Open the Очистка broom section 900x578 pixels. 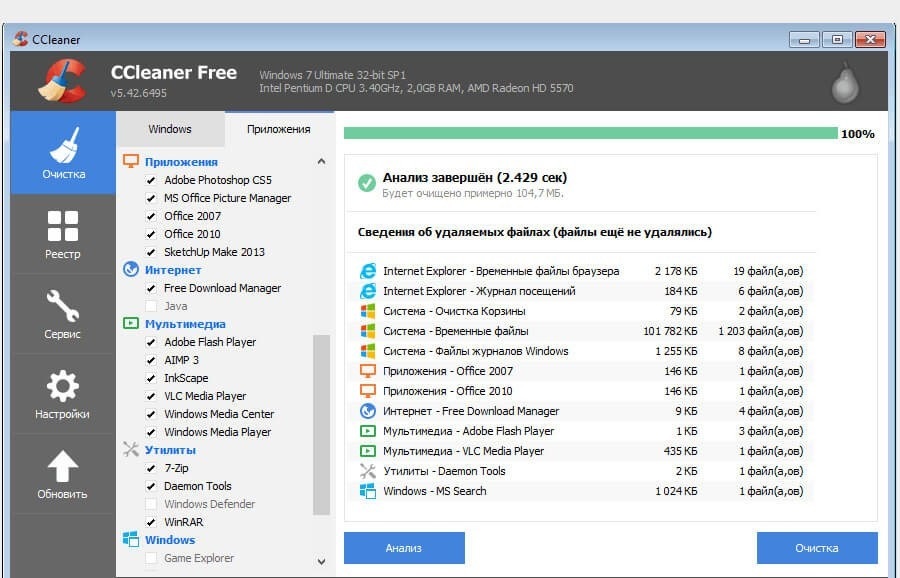tap(63, 153)
